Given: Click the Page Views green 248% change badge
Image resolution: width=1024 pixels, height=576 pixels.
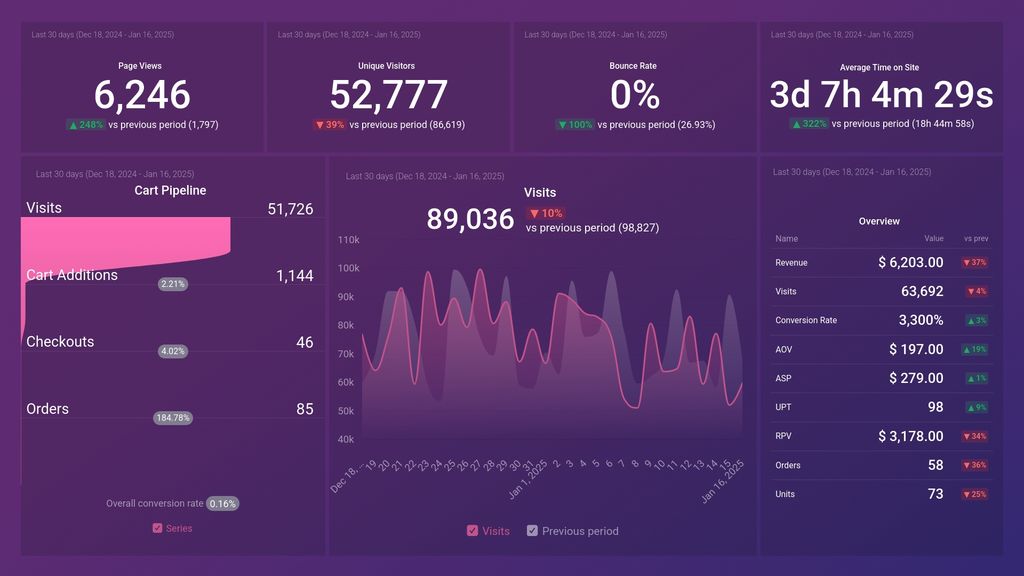Looking at the screenshot, I should tap(86, 125).
